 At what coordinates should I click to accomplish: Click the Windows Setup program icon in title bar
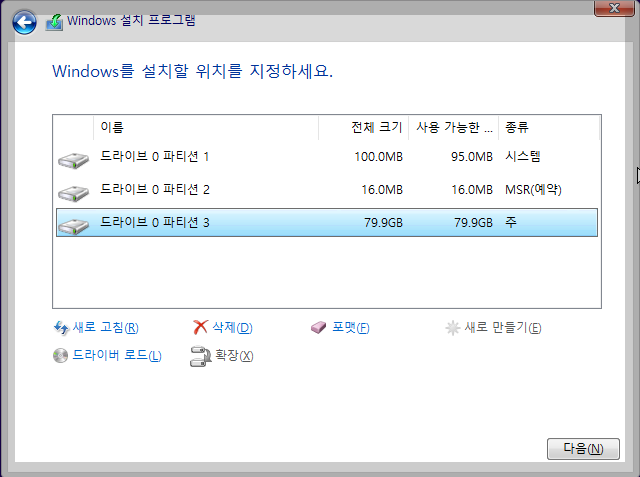click(x=54, y=22)
